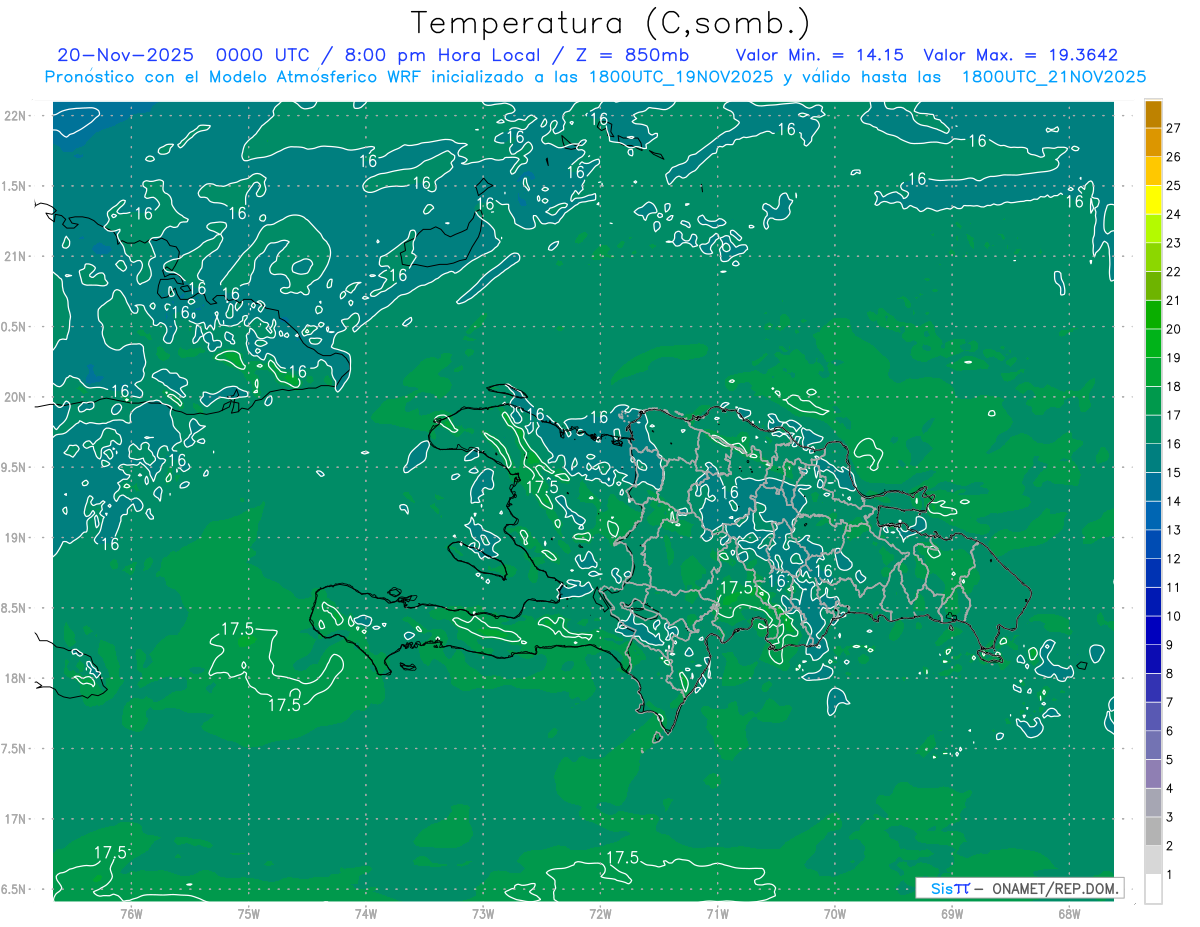The image size is (1200, 927).
Task: Pick the gray swatch between 2 and 3
Action: (x=1153, y=831)
